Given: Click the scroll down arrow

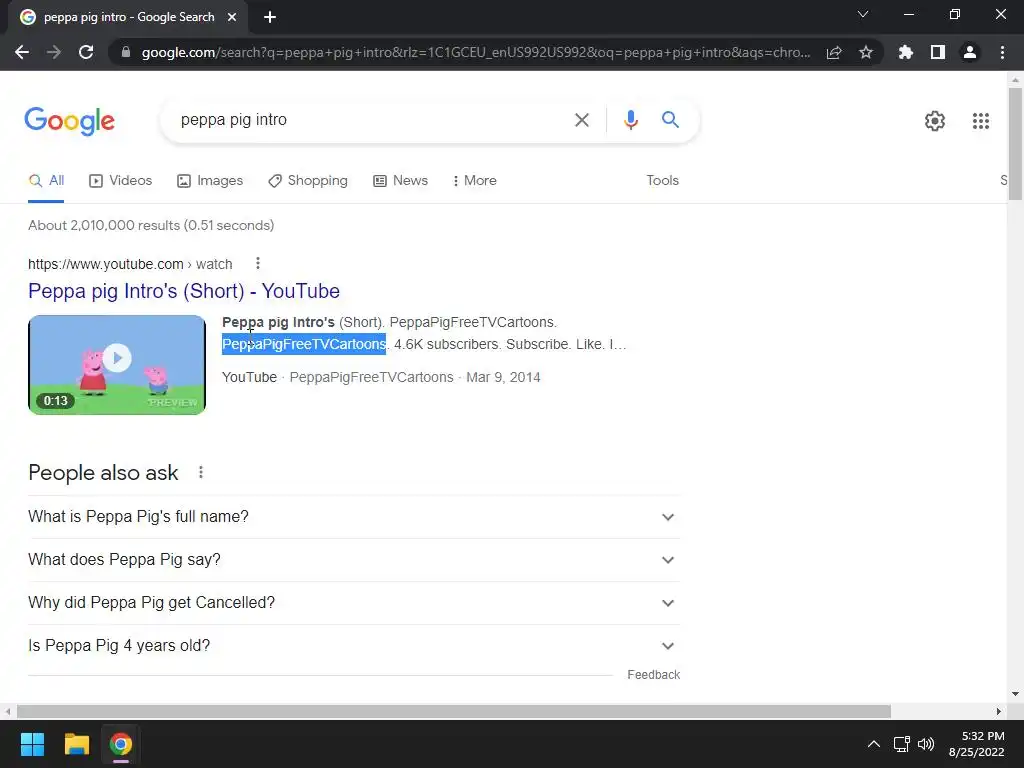Looking at the screenshot, I should click(x=1015, y=694).
